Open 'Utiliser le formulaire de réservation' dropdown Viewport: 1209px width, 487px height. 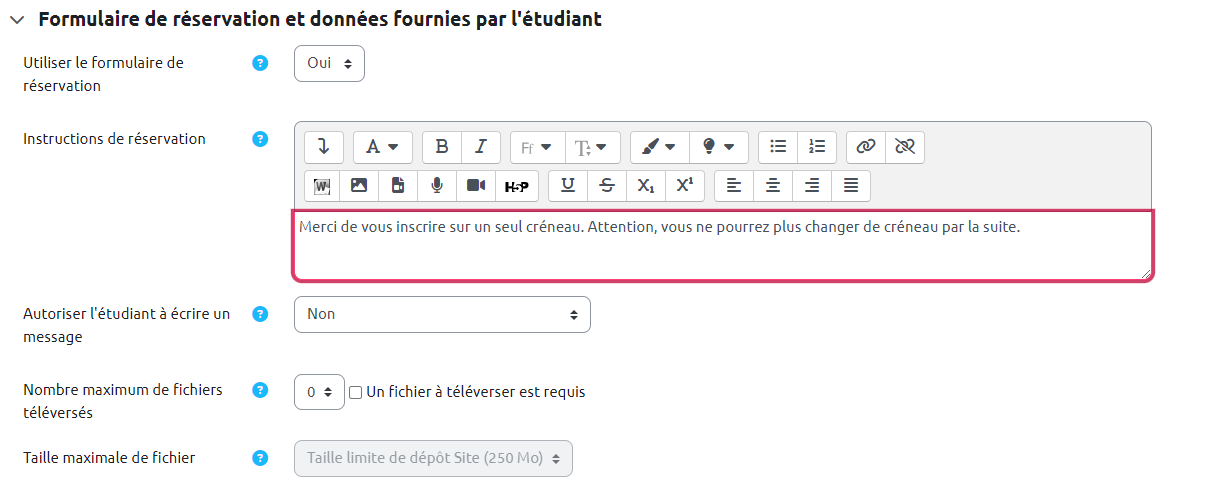point(329,63)
